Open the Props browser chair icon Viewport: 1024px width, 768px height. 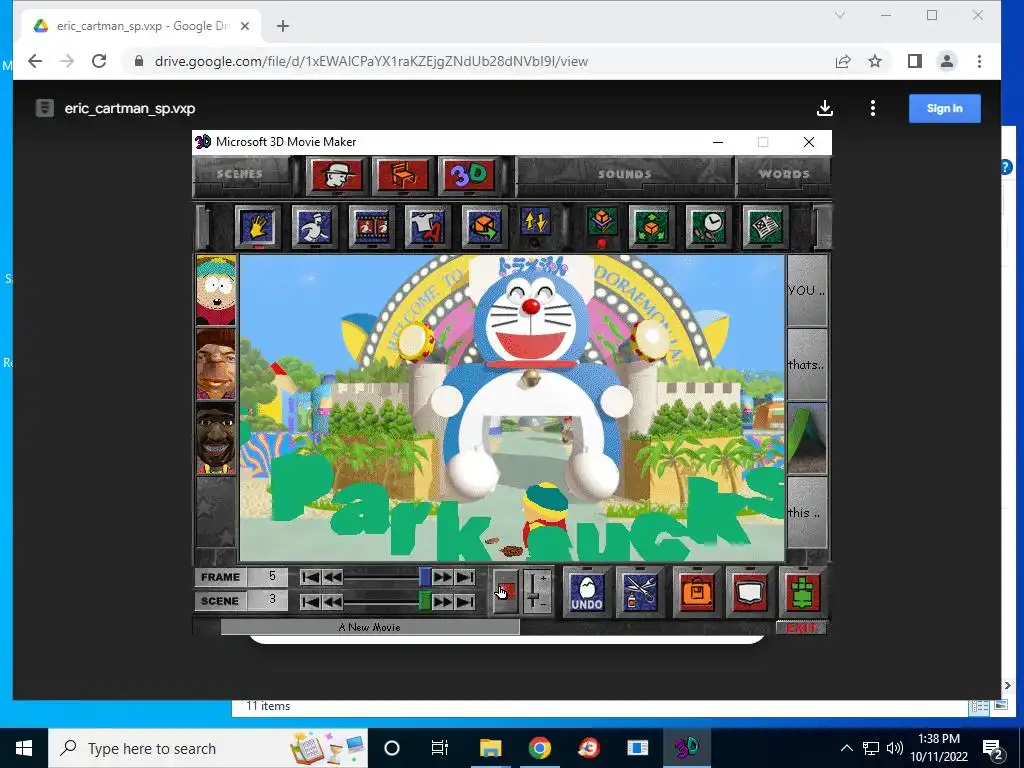coord(402,175)
